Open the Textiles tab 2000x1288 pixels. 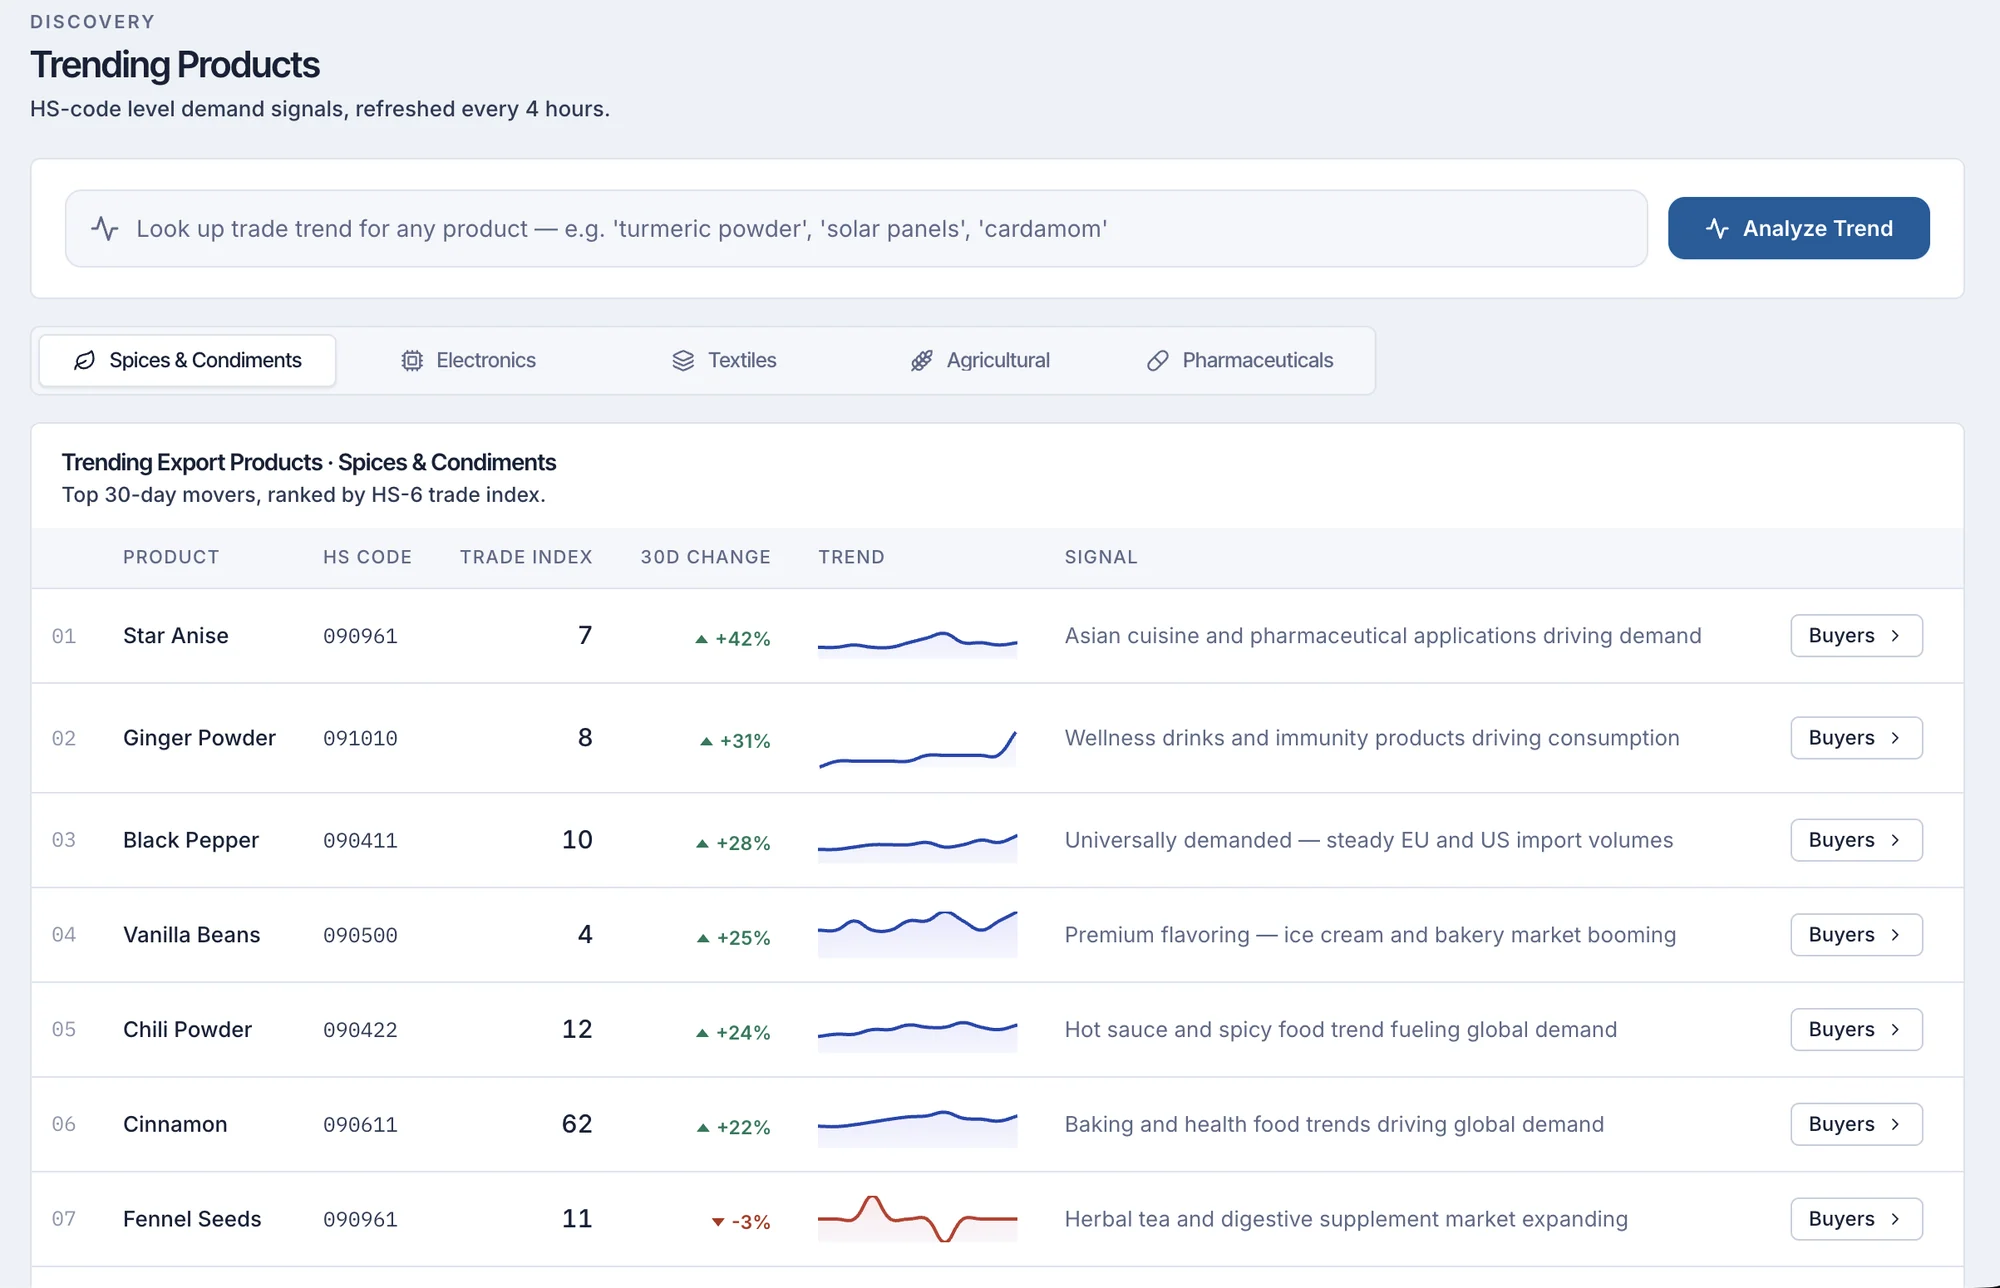click(x=724, y=360)
